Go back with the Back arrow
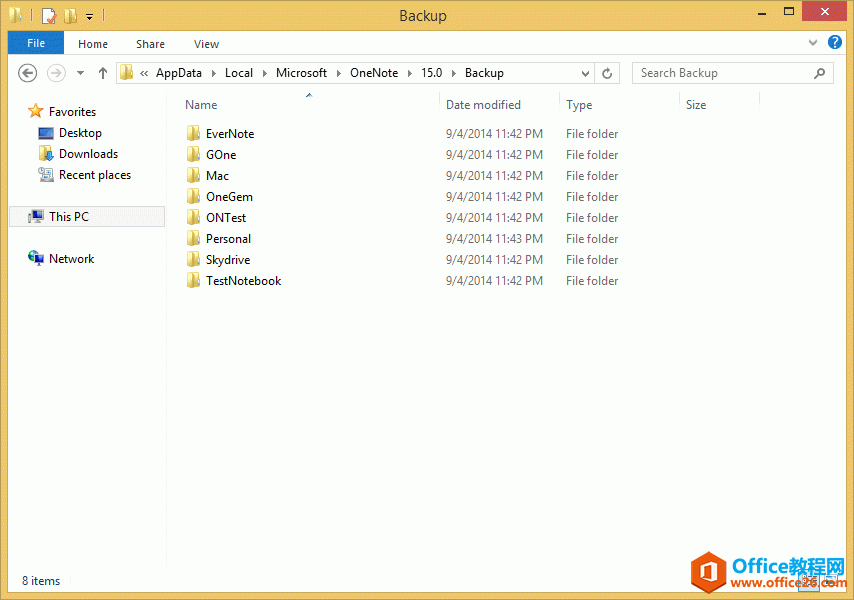This screenshot has width=854, height=600. (27, 73)
